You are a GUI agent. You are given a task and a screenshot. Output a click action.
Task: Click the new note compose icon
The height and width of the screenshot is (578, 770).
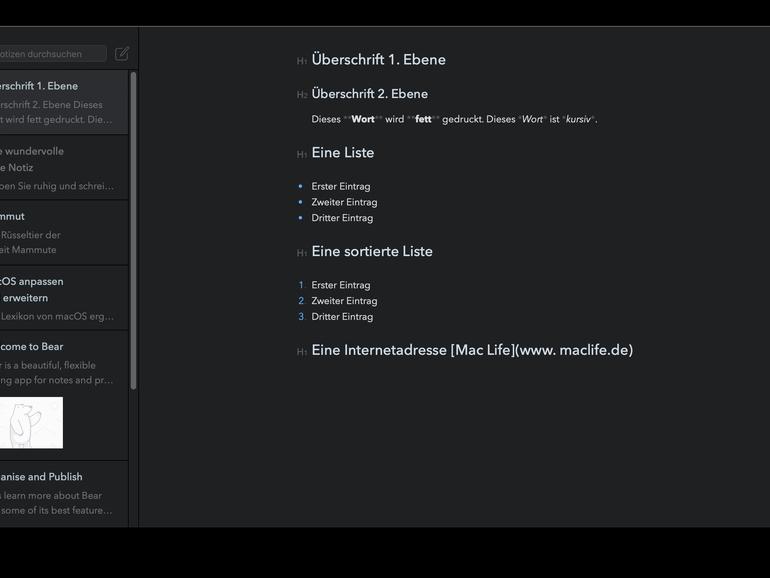tap(122, 54)
